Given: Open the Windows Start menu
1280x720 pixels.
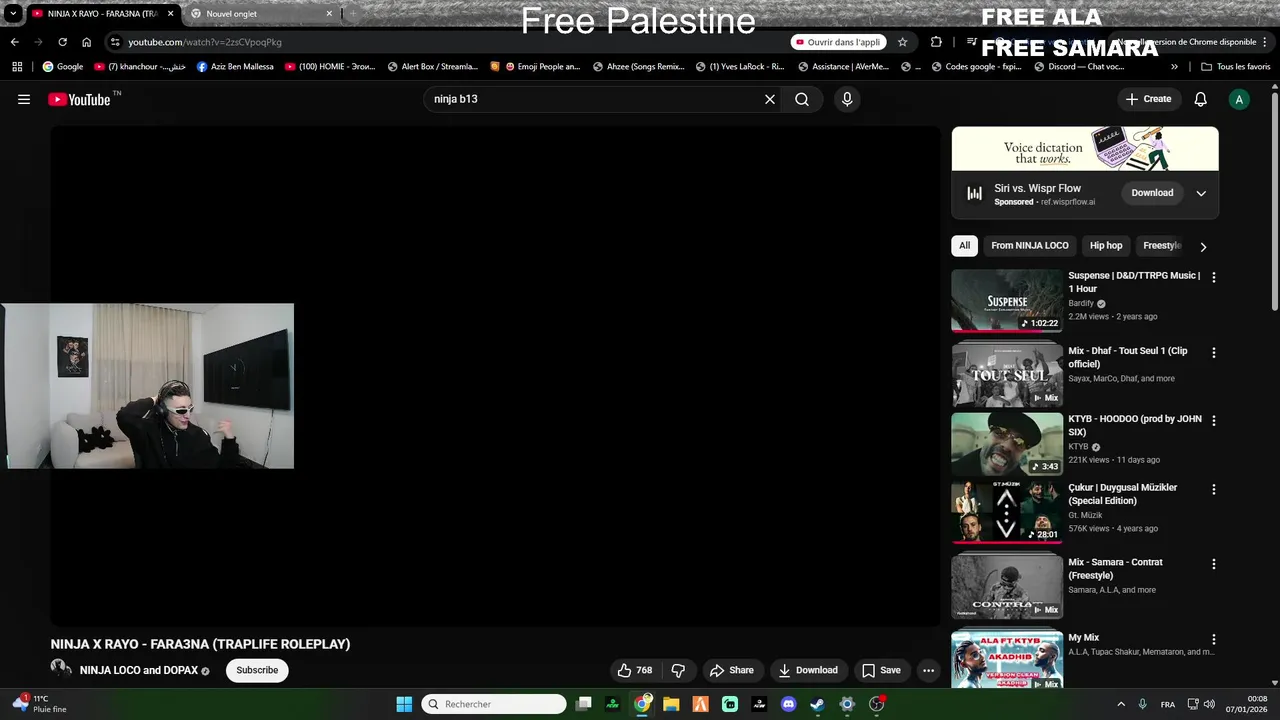Looking at the screenshot, I should click(404, 704).
